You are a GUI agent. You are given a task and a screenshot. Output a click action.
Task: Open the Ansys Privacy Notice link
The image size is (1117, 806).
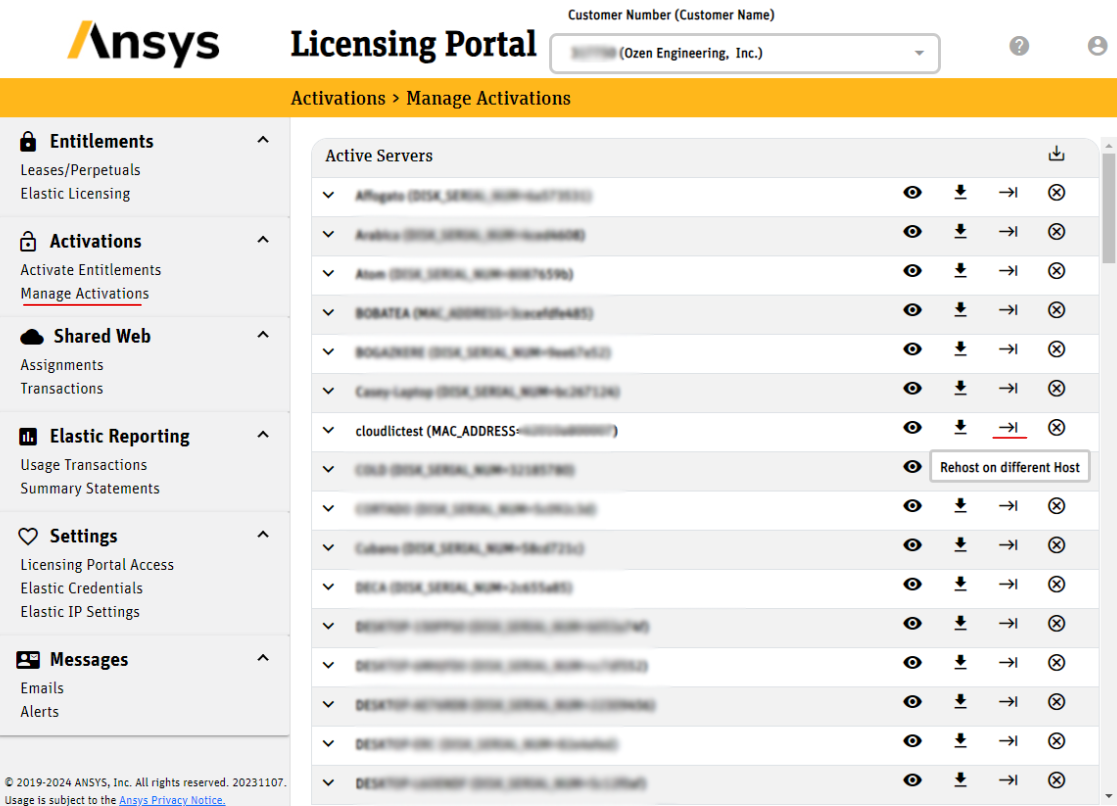pyautogui.click(x=172, y=799)
